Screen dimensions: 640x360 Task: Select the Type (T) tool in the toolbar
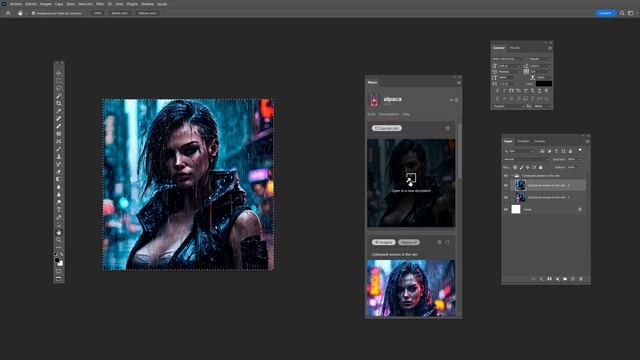[59, 209]
